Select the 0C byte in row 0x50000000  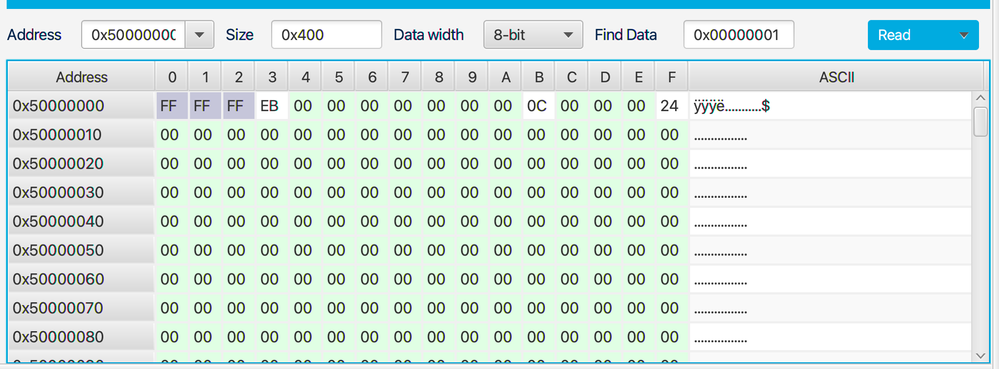pyautogui.click(x=538, y=106)
